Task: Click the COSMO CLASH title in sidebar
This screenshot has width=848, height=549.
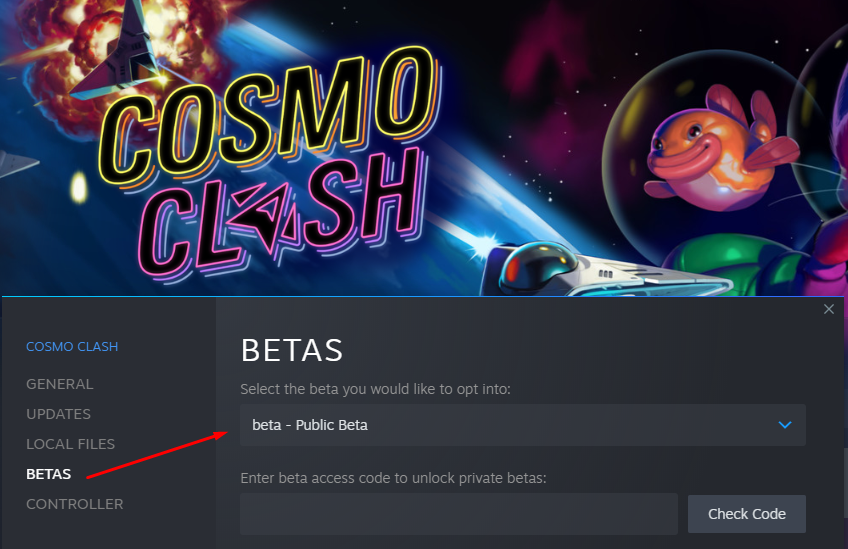Action: click(72, 347)
